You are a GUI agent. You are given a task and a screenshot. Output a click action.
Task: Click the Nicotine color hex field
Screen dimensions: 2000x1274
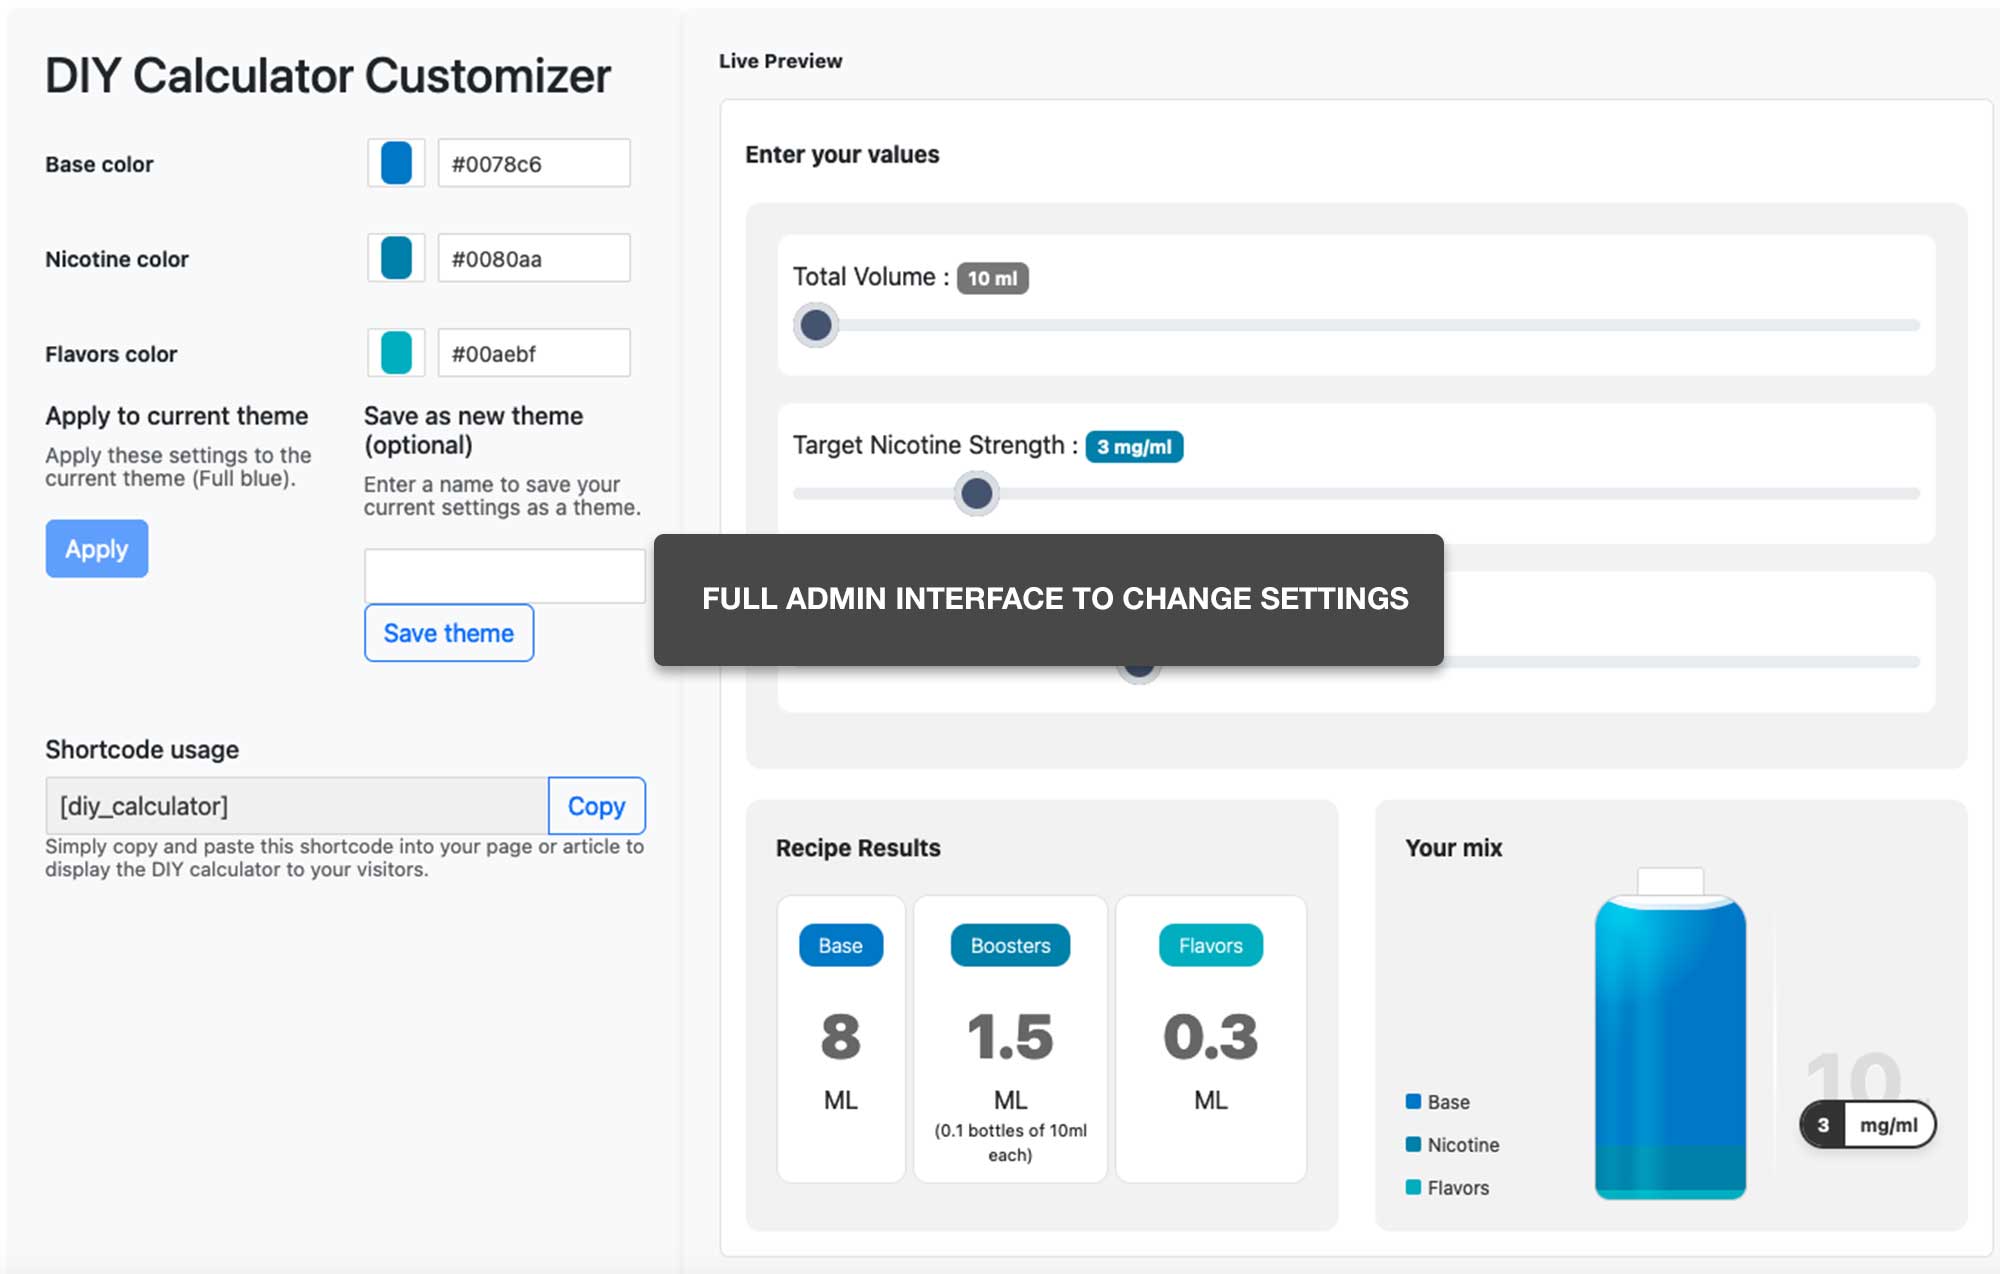point(534,258)
